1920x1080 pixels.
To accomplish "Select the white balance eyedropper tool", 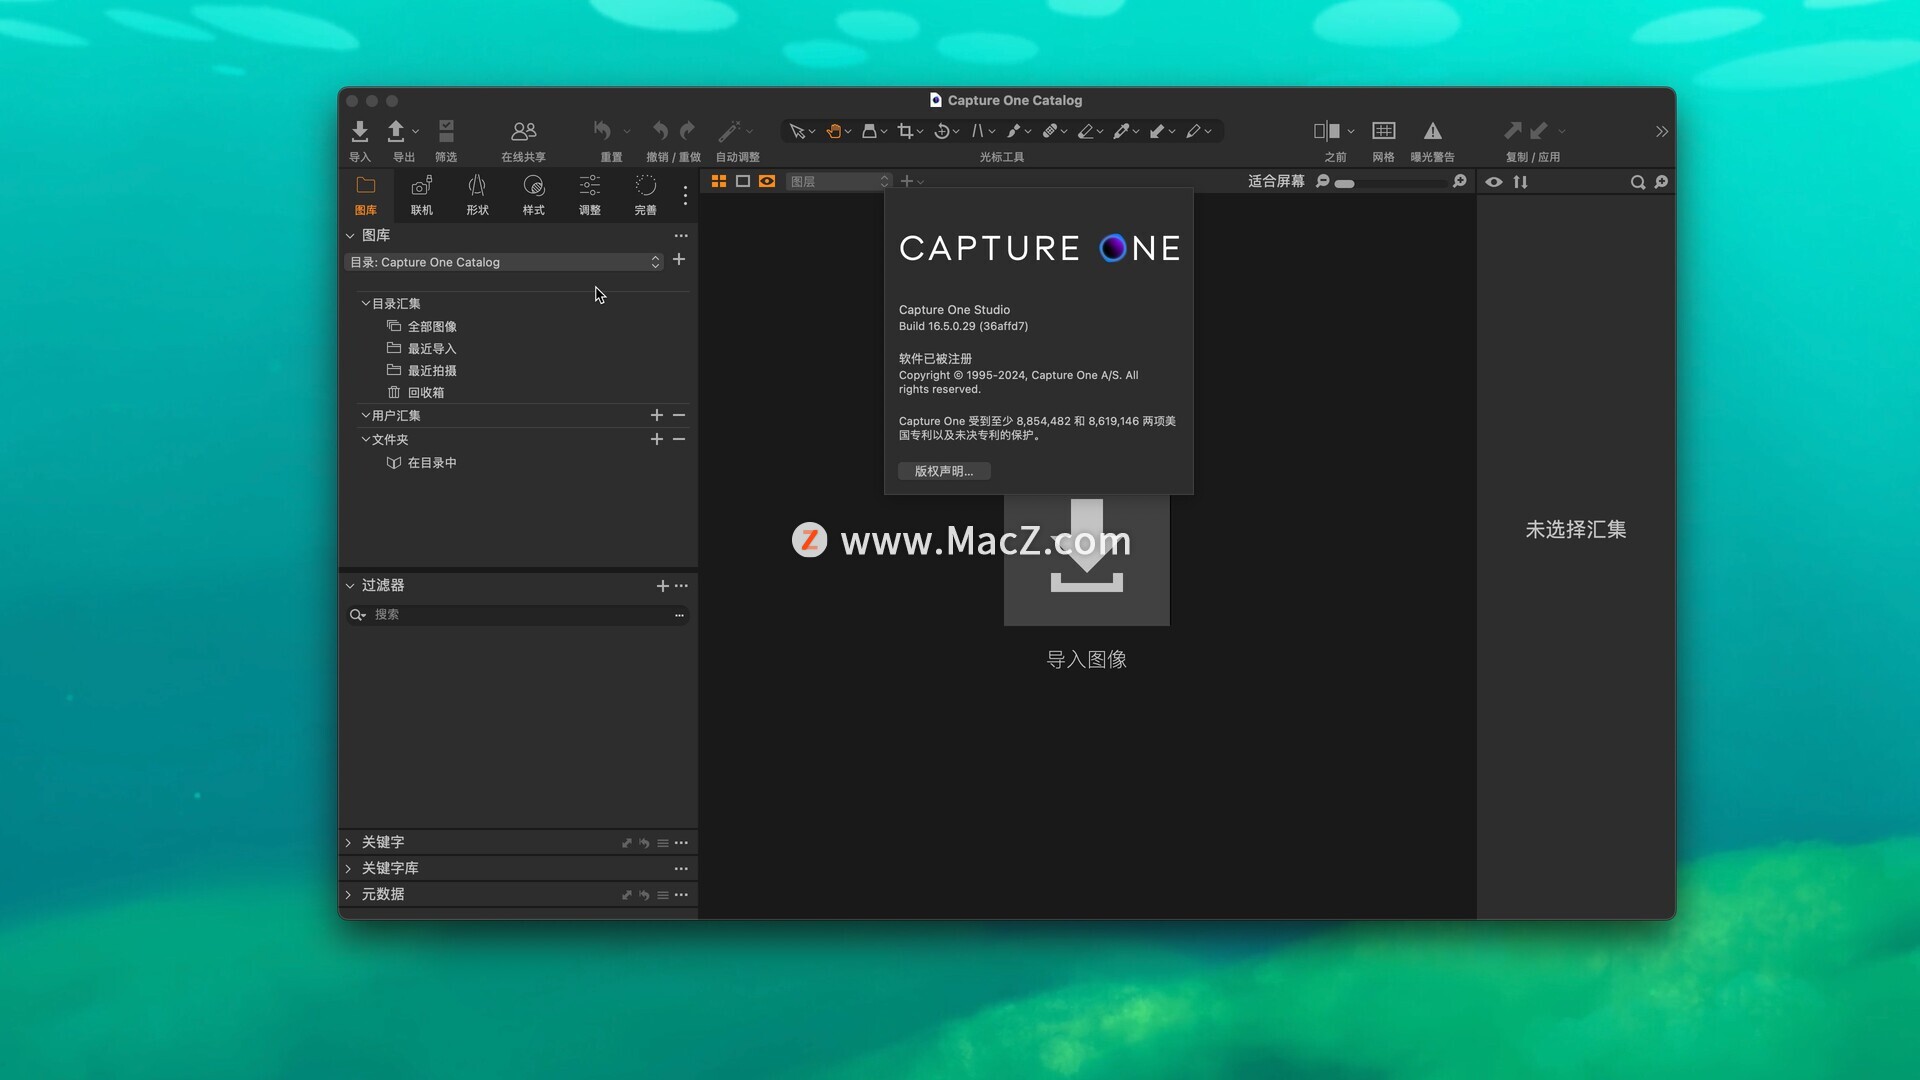I will (1121, 131).
